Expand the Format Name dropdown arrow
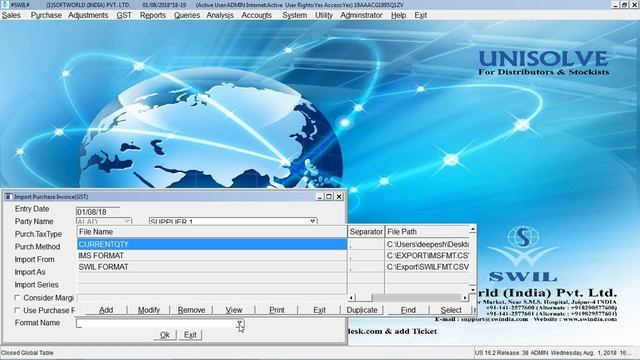The width and height of the screenshot is (640, 360). coord(240,324)
